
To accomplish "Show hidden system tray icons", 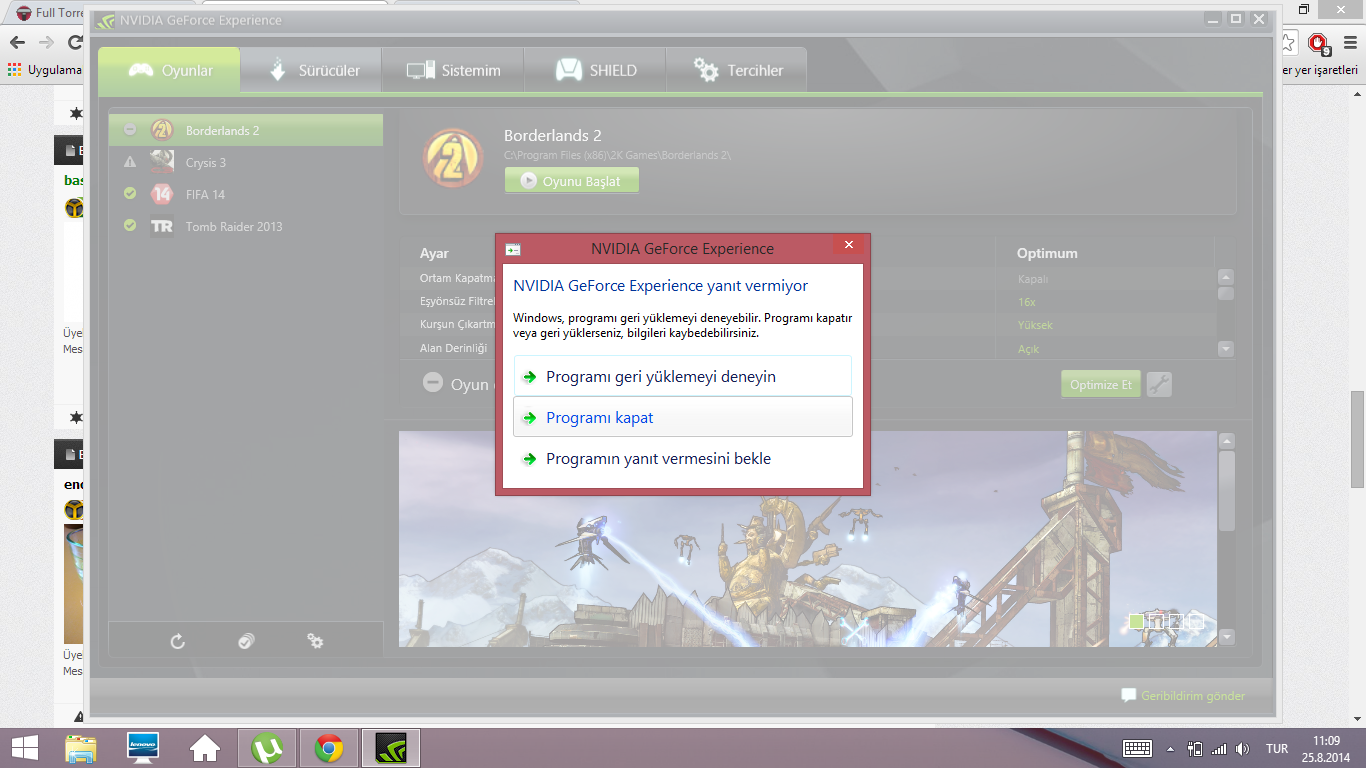I will 1170,748.
